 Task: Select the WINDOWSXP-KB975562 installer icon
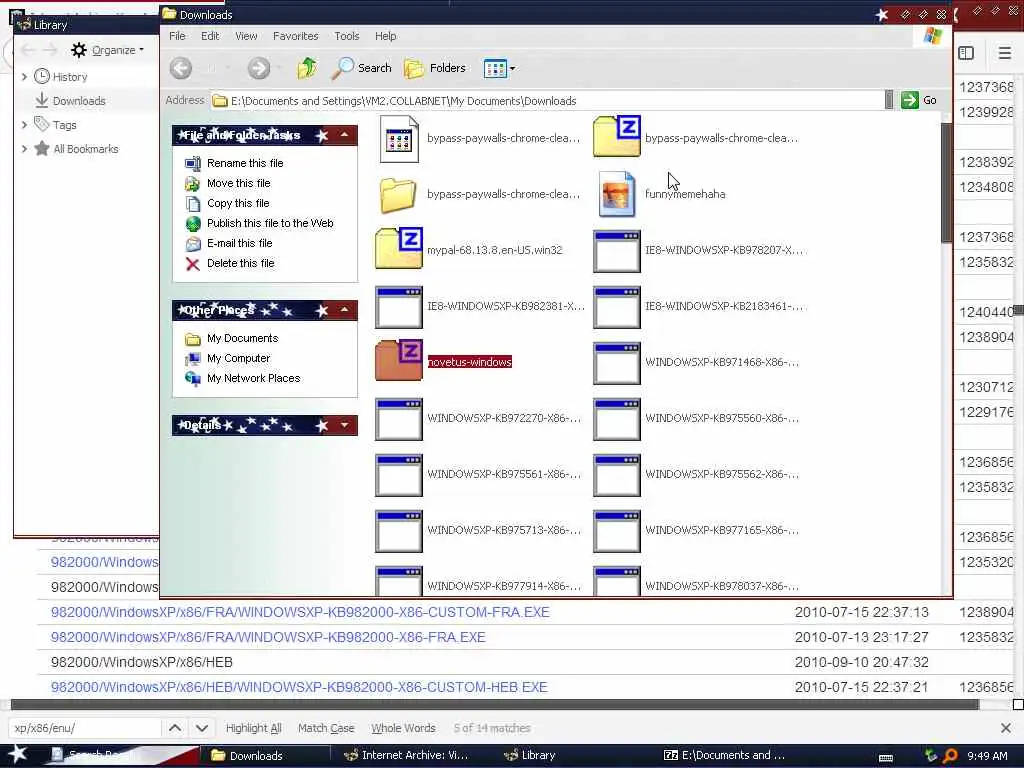pyautogui.click(x=617, y=475)
